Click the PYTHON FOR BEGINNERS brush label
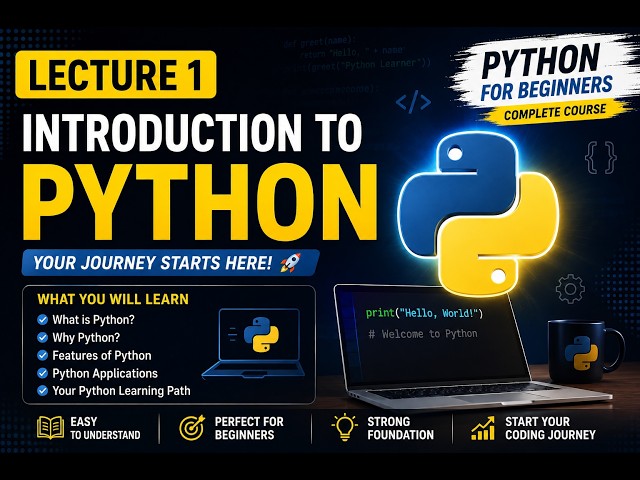 tap(545, 73)
